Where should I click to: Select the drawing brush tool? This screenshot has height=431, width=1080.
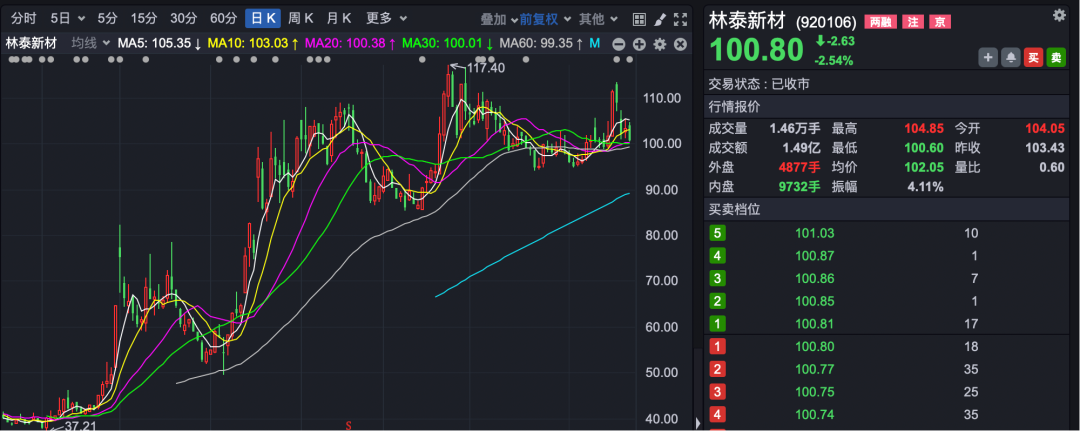(660, 19)
